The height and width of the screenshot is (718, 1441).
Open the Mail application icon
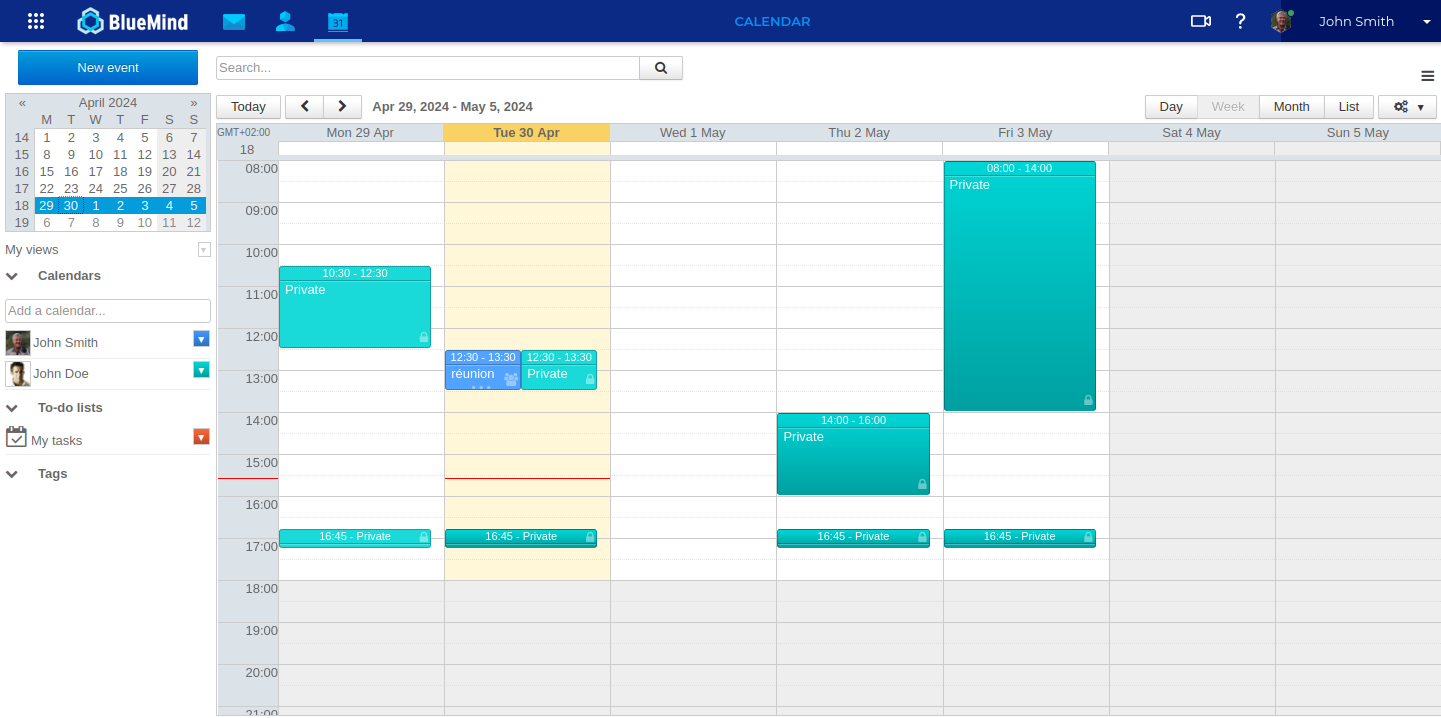click(234, 21)
